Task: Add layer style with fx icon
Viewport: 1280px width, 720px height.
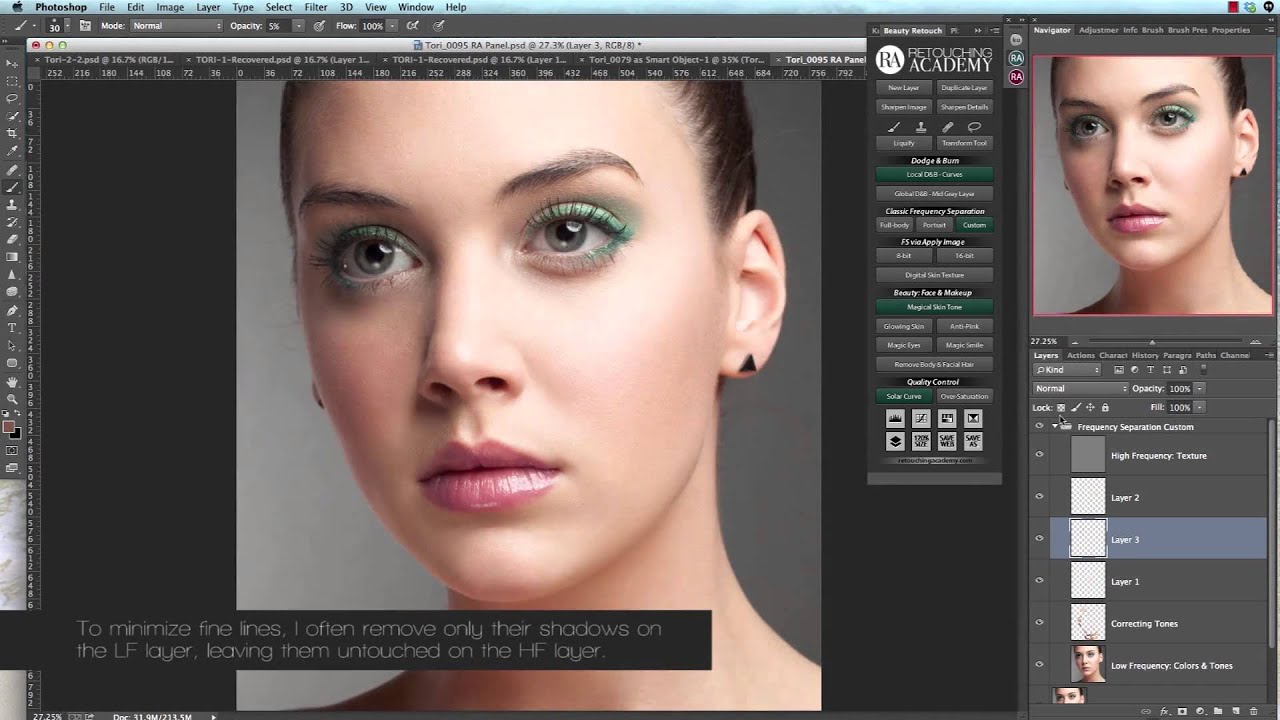Action: pyautogui.click(x=1166, y=711)
